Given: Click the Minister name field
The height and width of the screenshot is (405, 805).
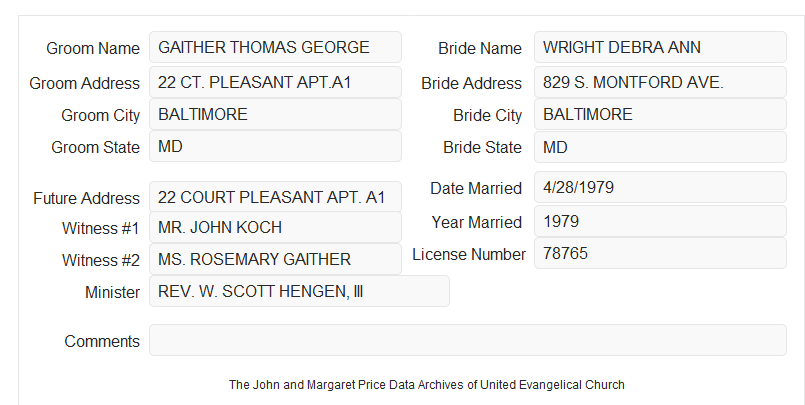Looking at the screenshot, I should (x=299, y=291).
